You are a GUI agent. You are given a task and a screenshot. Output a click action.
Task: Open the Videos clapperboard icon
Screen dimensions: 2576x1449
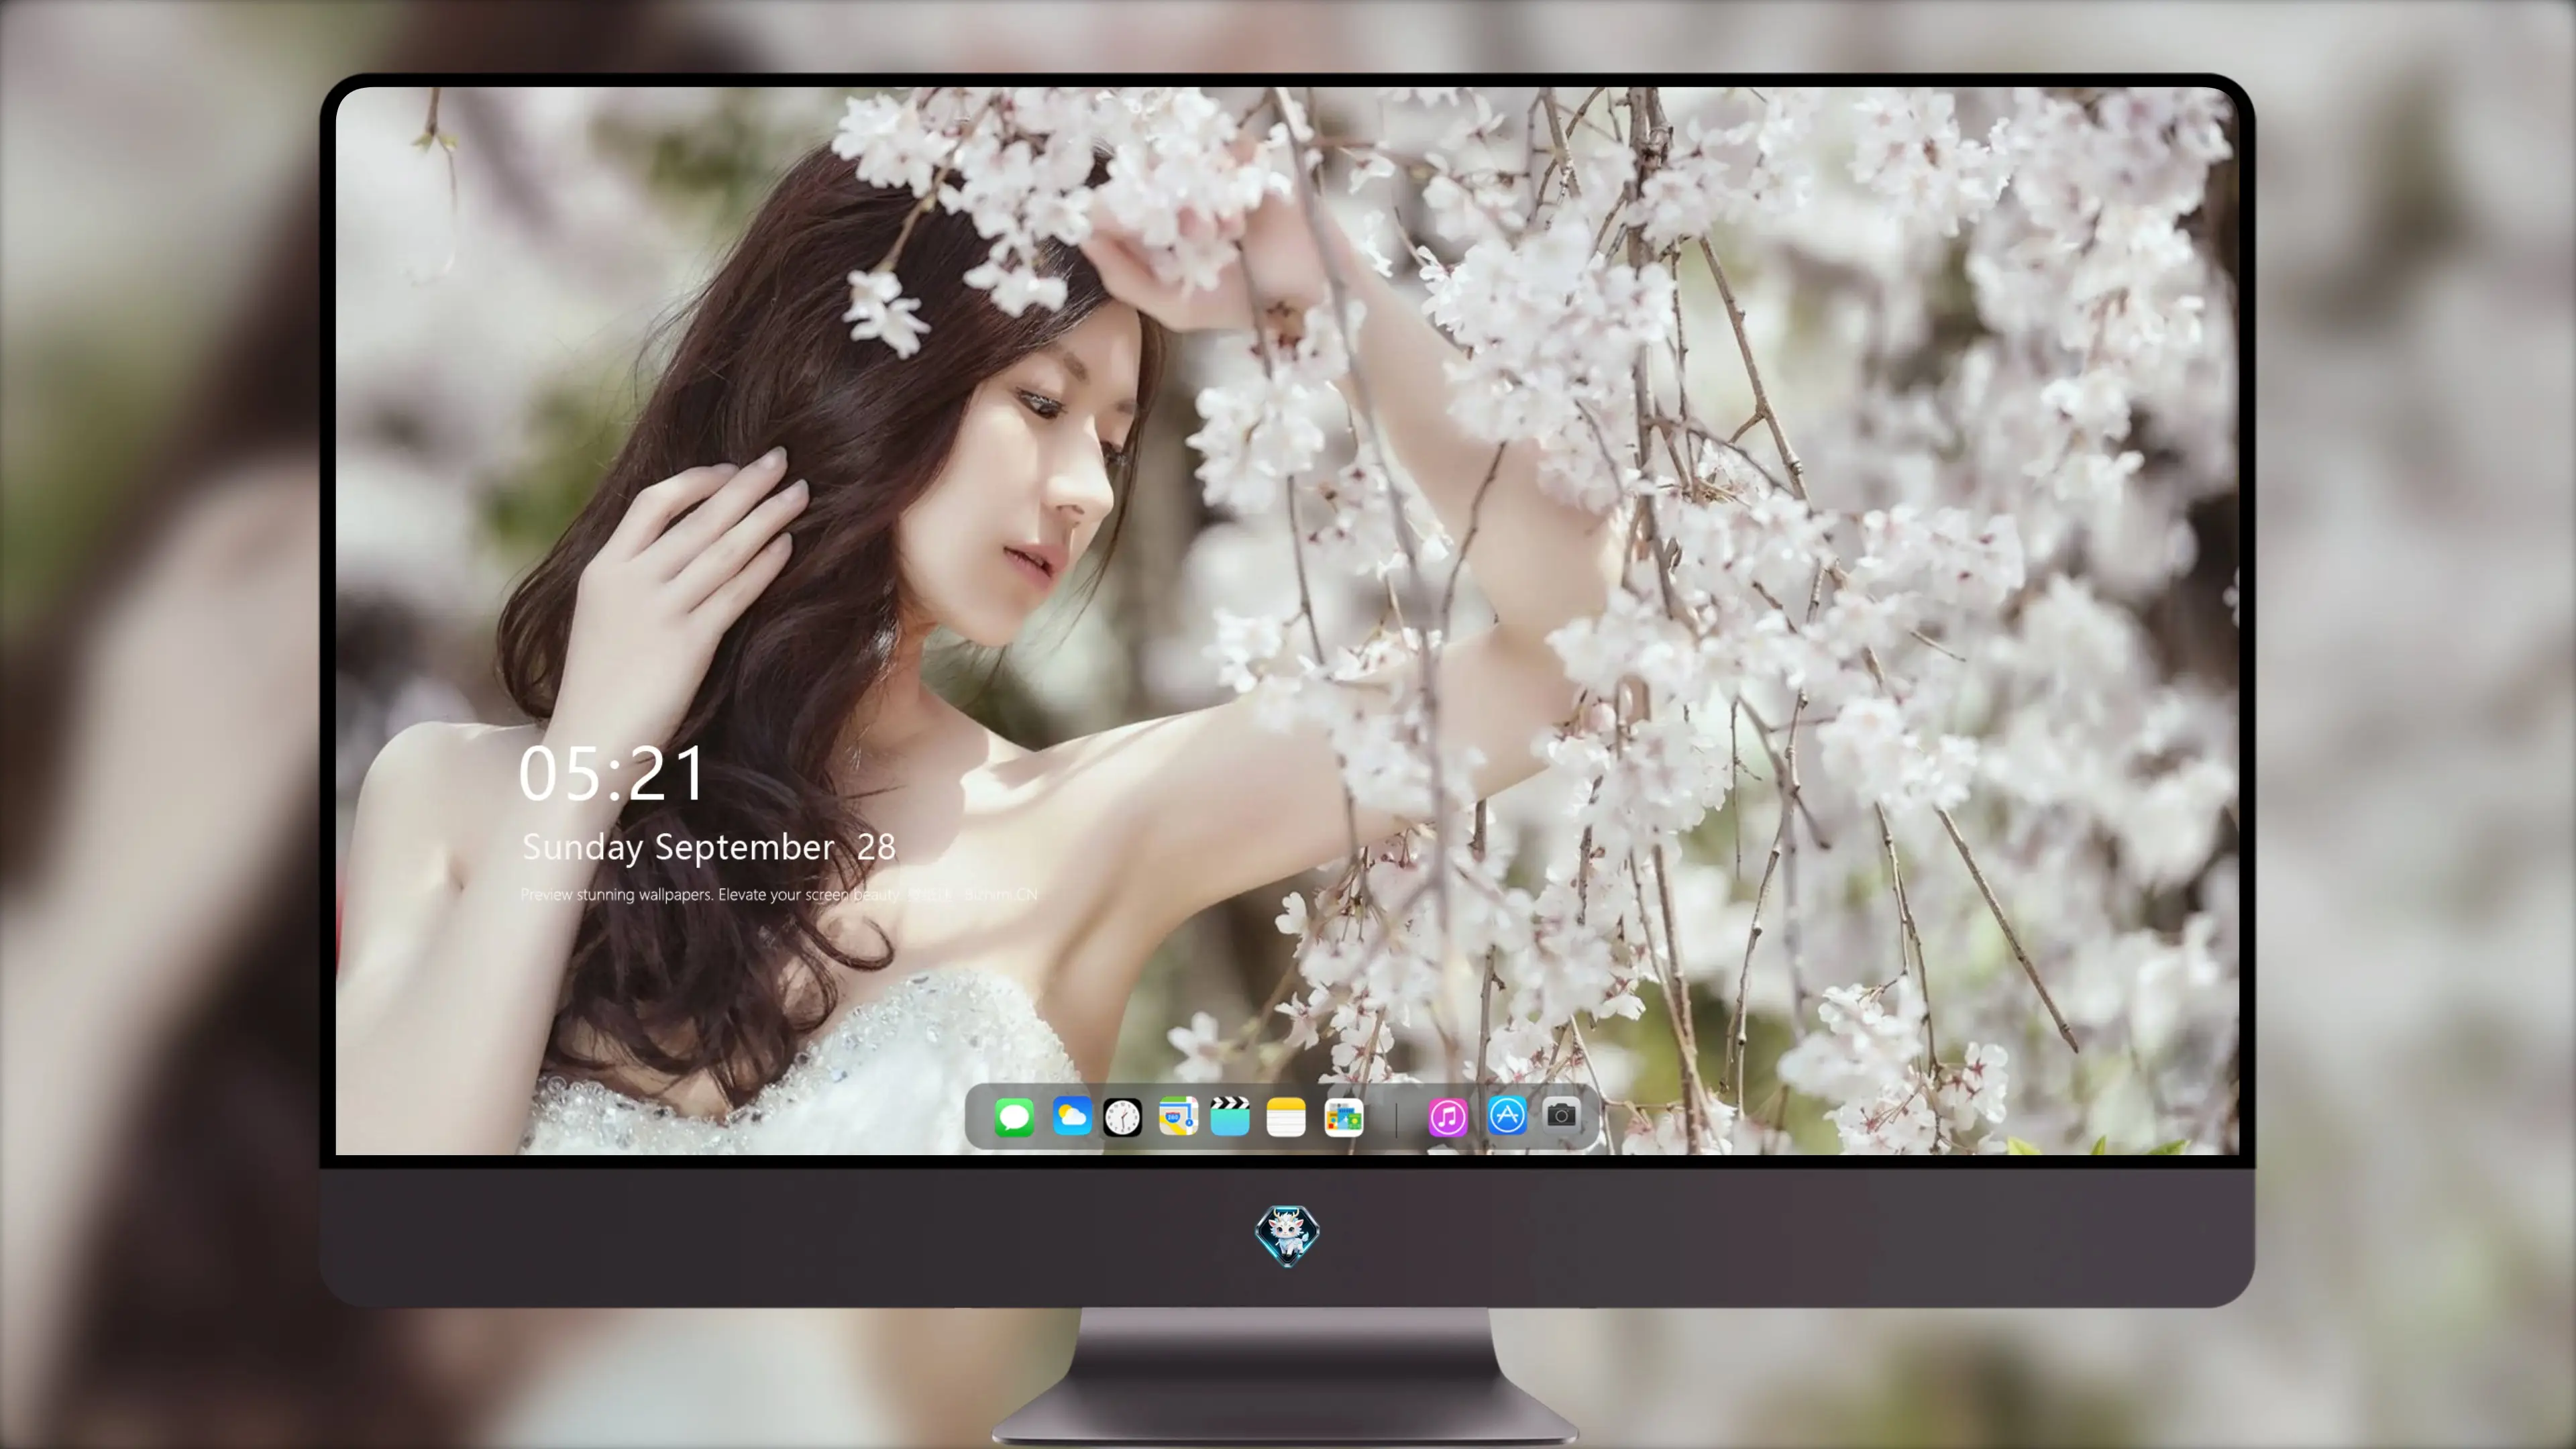(x=1230, y=1116)
